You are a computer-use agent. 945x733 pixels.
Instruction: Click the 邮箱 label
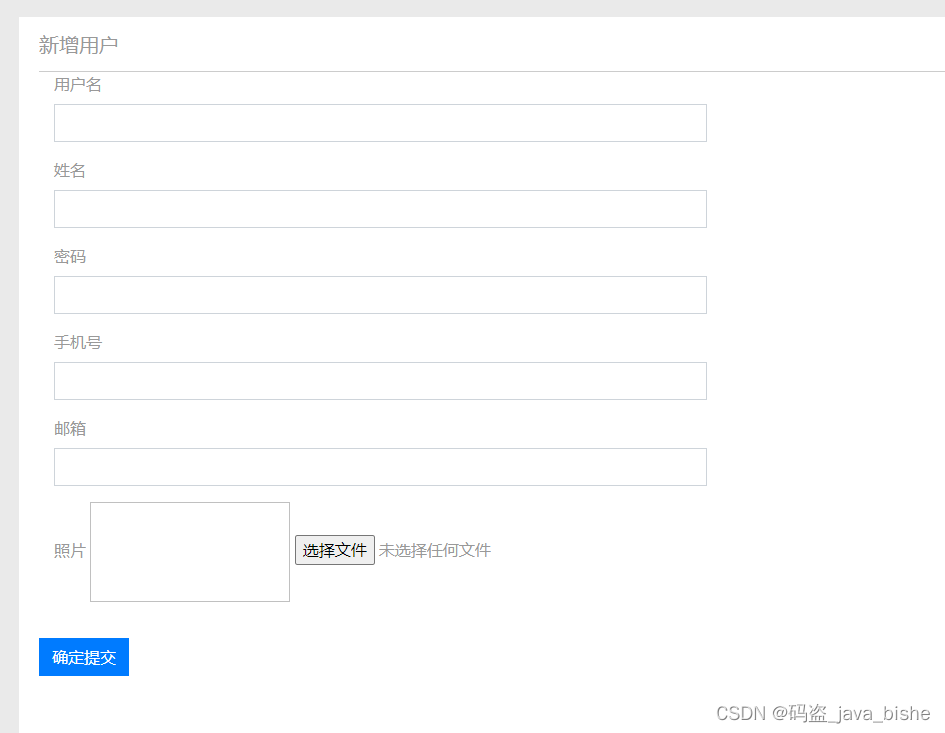[70, 429]
